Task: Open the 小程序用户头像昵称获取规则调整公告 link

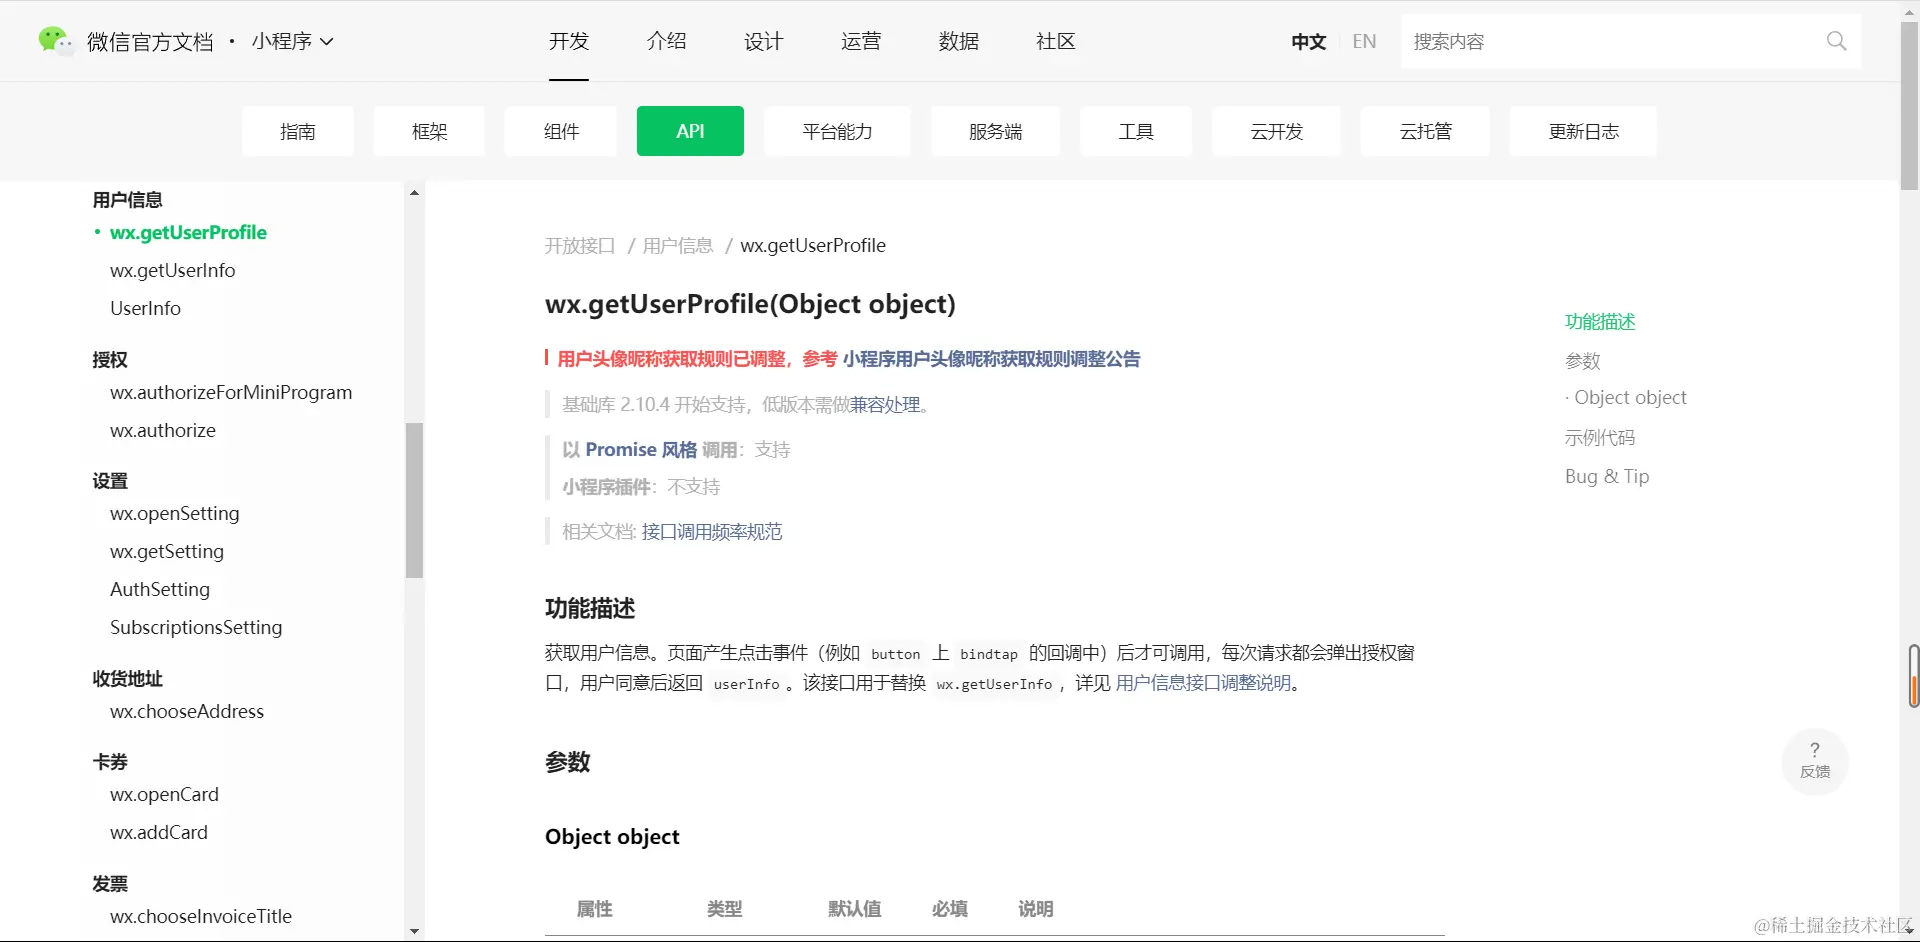Action: [991, 359]
